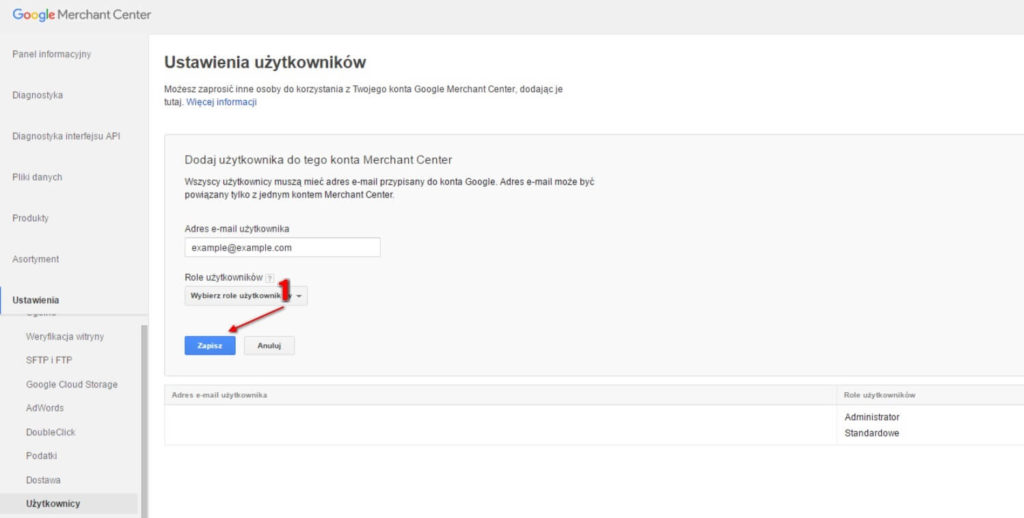Navigate to the Asortyment section
The width and height of the screenshot is (1024, 518).
pos(35,259)
